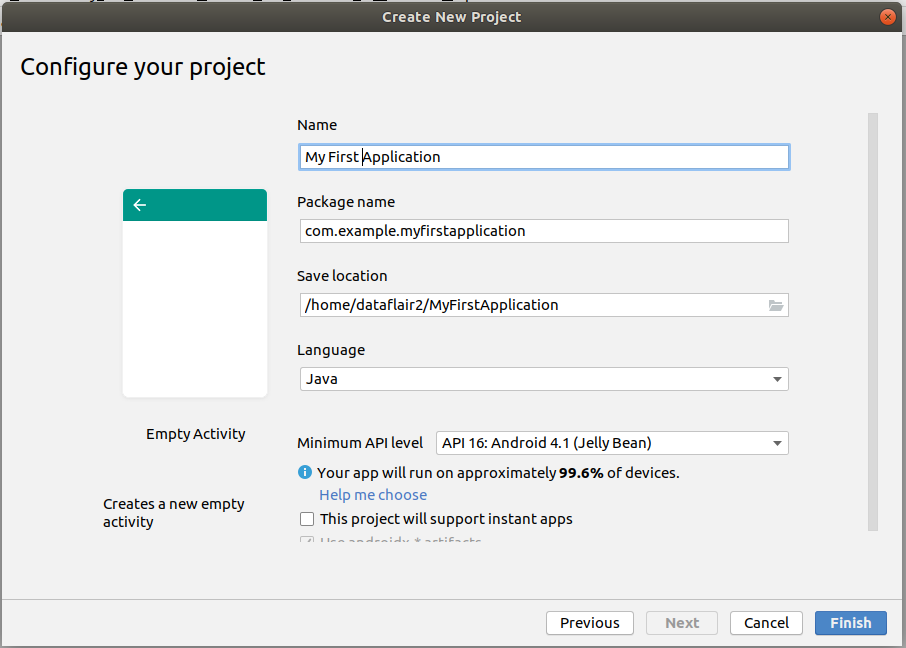
Task: Click the blue info icon beside device coverage
Action: tap(305, 472)
